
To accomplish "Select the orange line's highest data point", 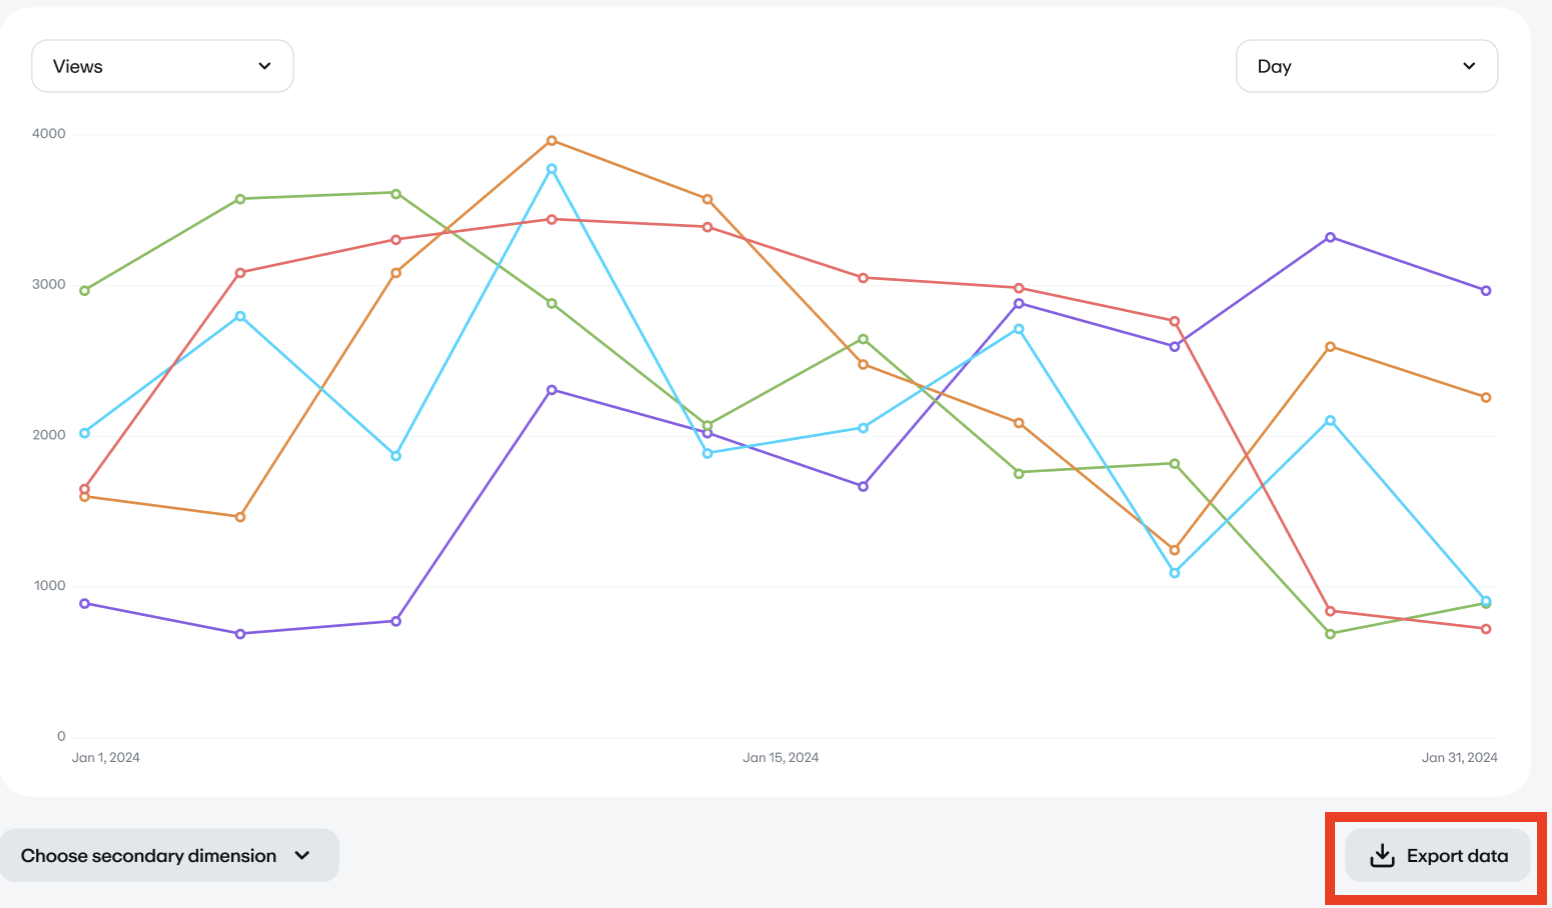I will (x=552, y=141).
